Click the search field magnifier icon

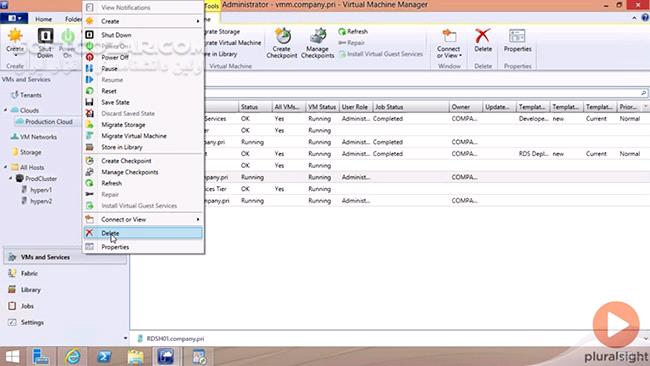coord(643,93)
